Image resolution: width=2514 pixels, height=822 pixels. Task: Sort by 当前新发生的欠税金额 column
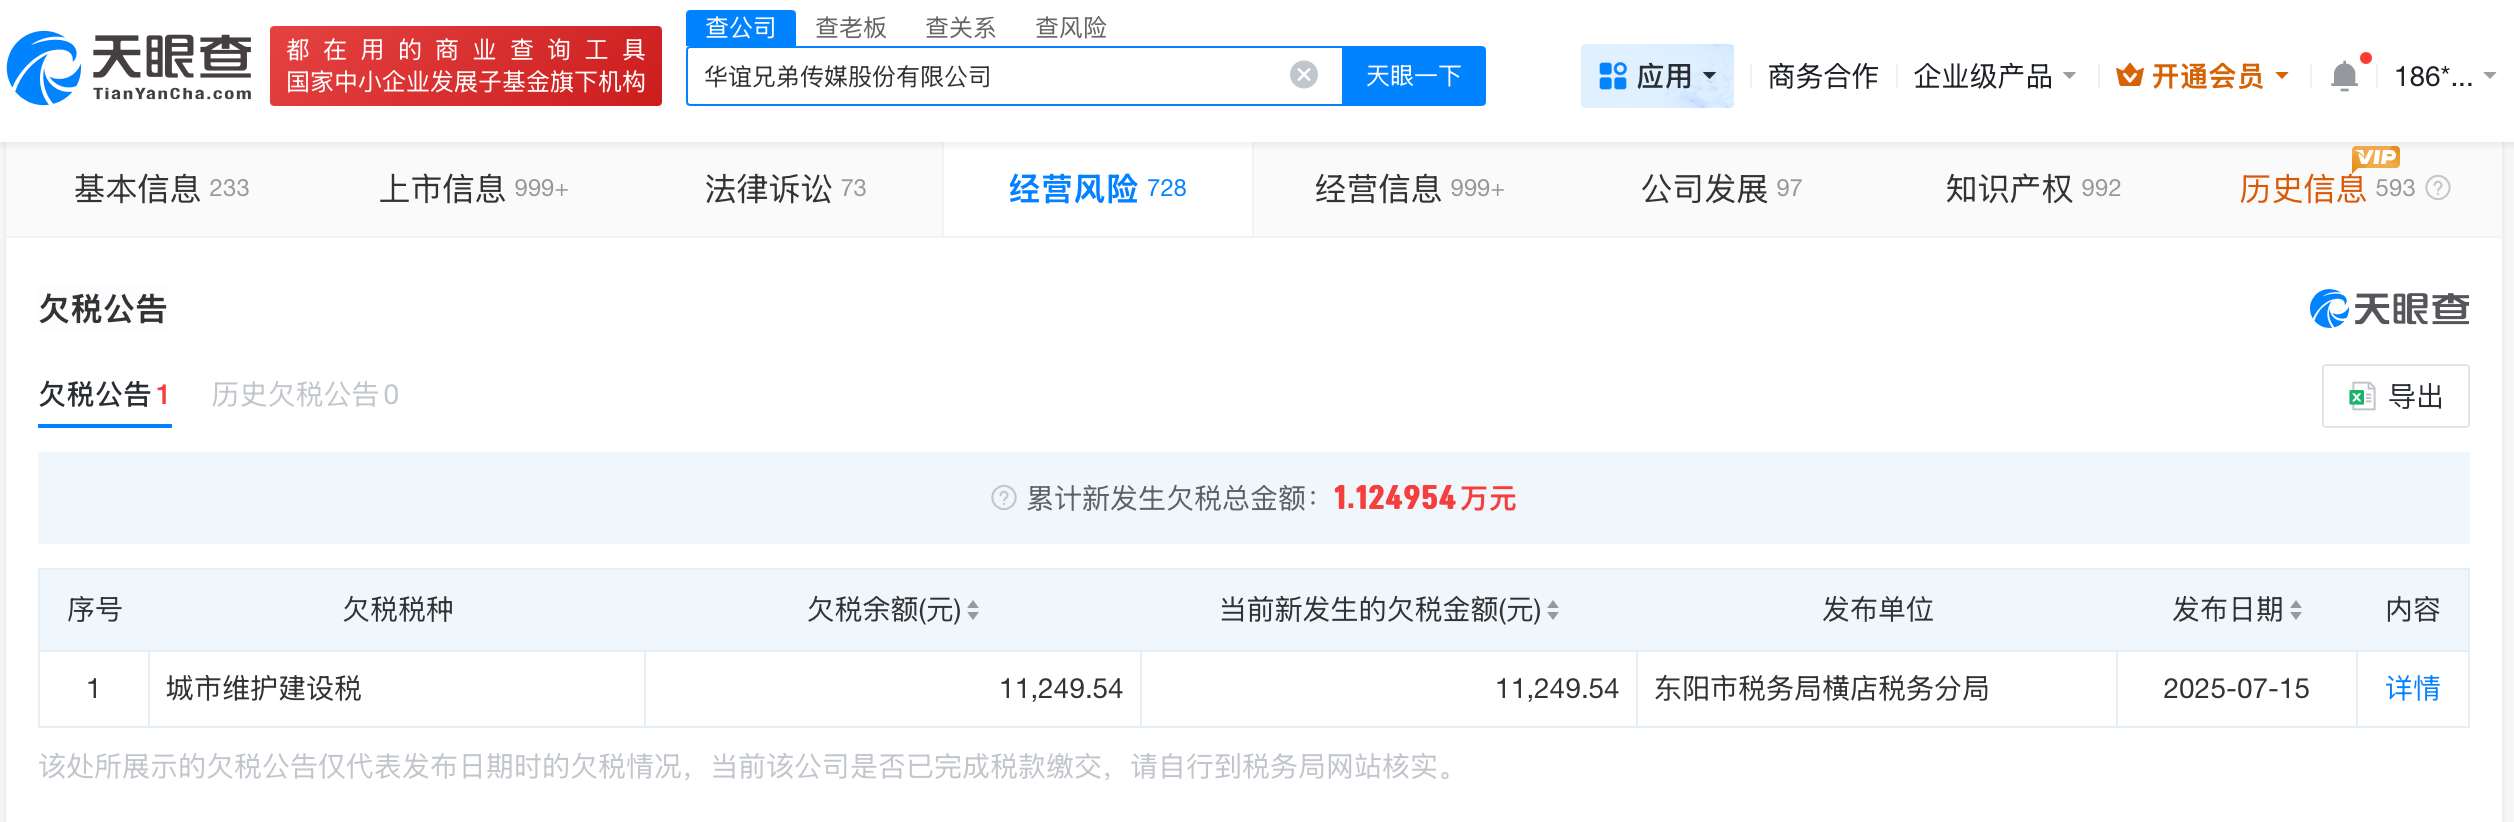1553,610
